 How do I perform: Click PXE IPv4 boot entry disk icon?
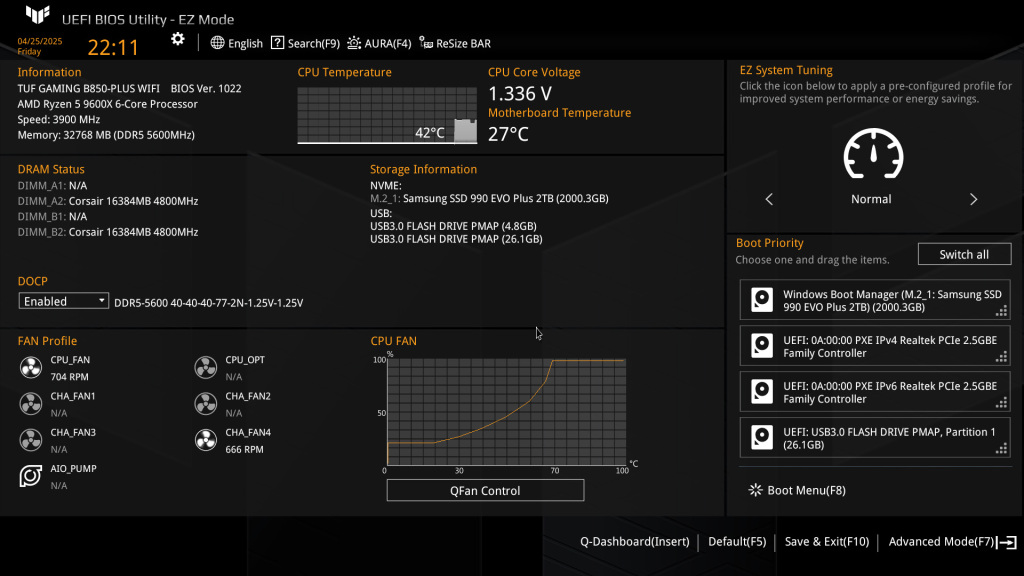(761, 345)
